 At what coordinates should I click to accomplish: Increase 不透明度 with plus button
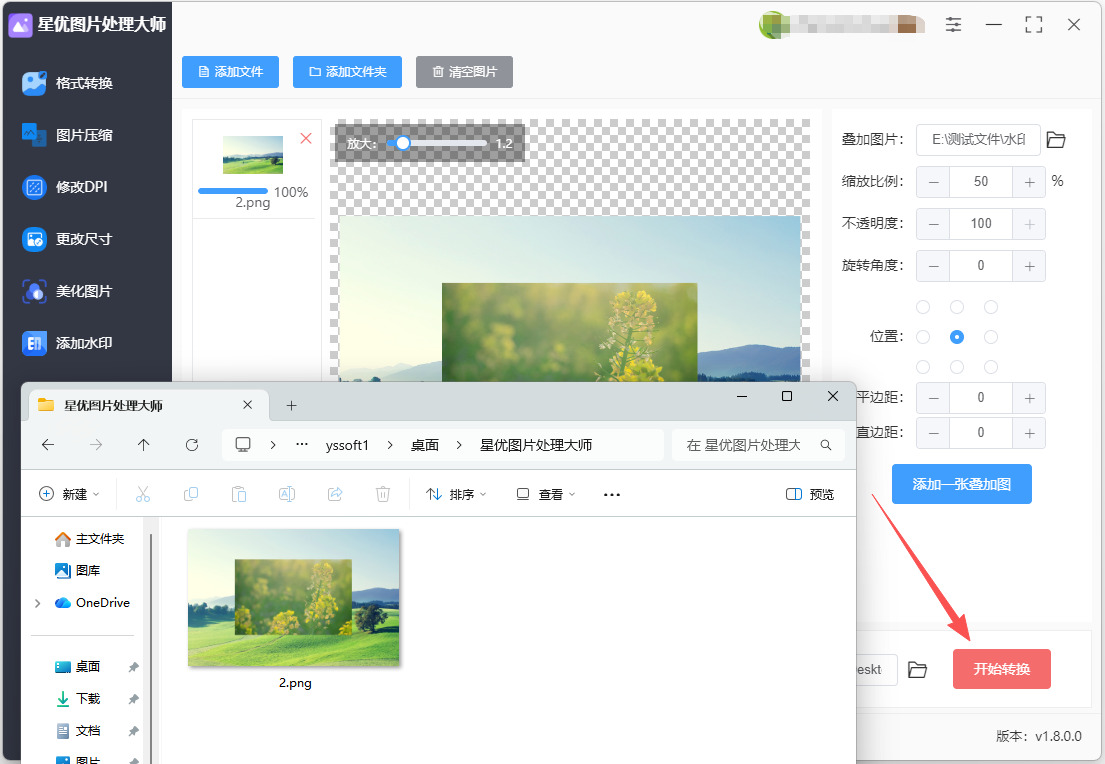[1029, 224]
